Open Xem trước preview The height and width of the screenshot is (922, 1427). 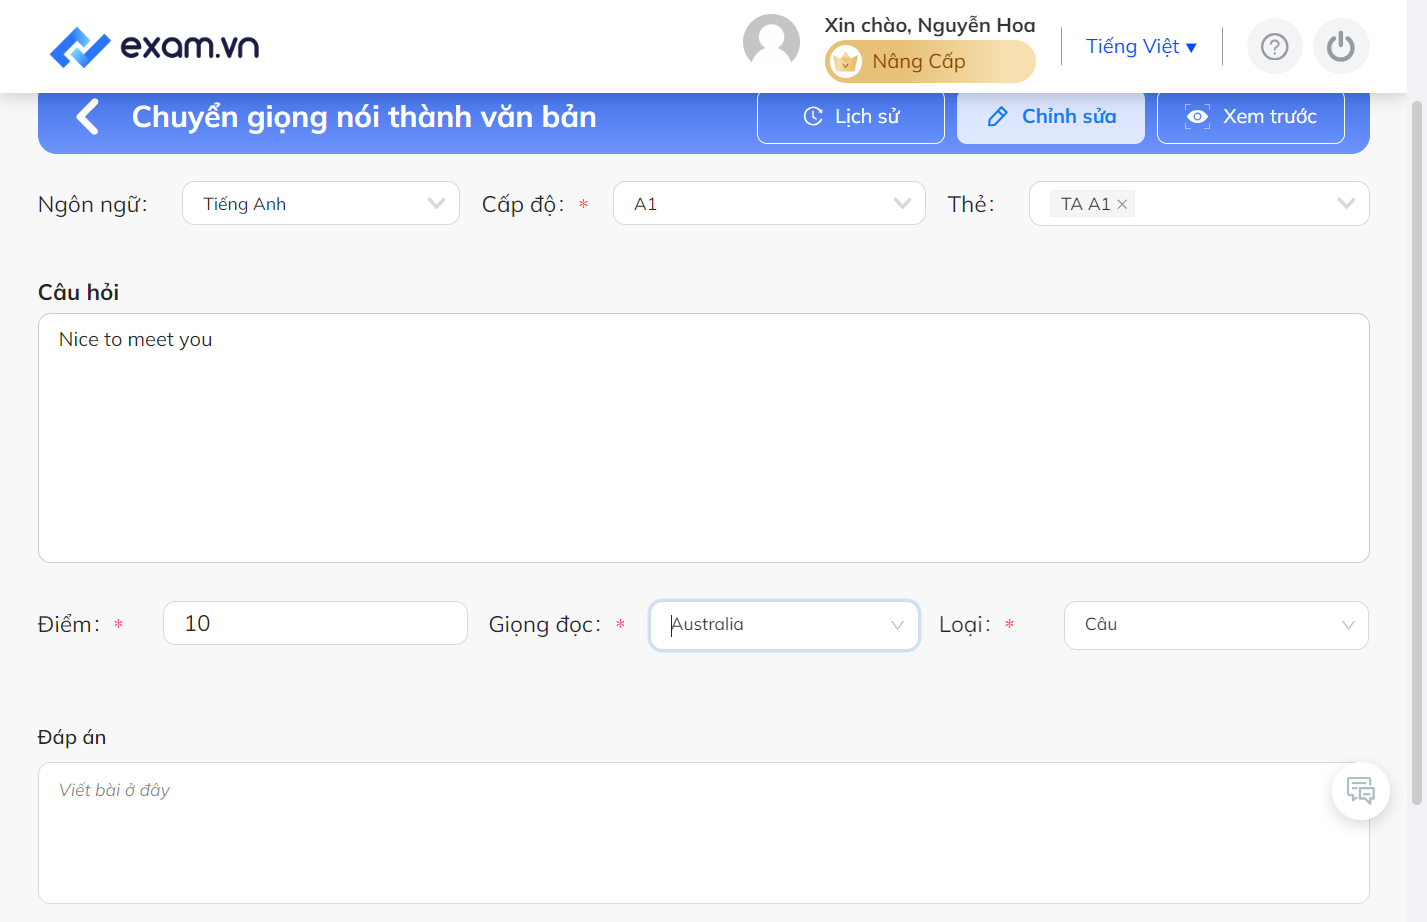tap(1251, 117)
